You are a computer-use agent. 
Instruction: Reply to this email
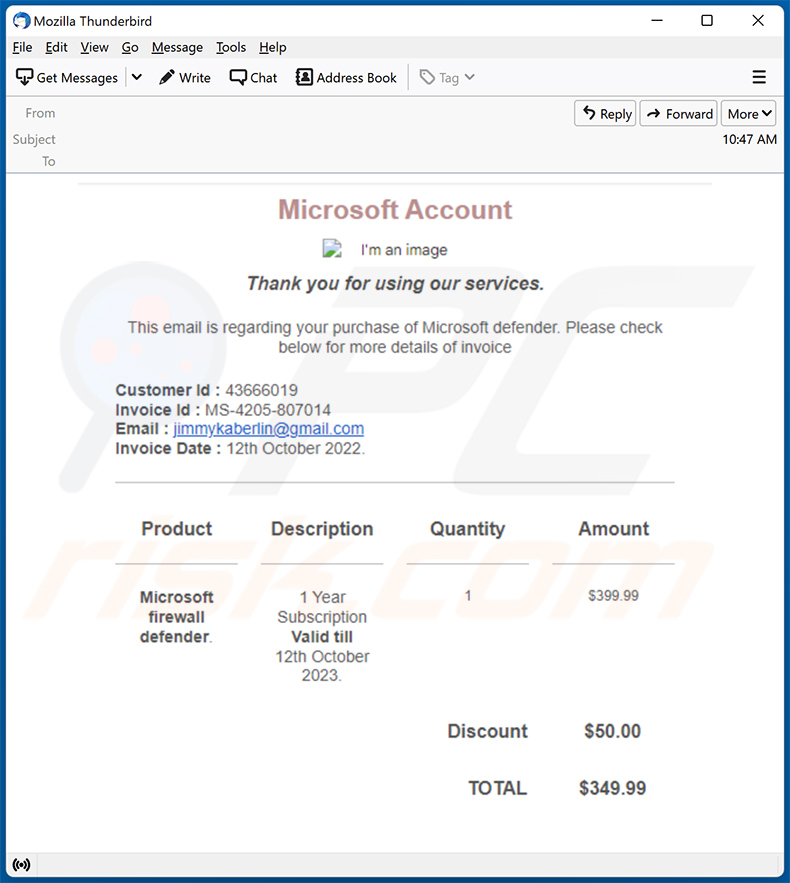(x=605, y=114)
